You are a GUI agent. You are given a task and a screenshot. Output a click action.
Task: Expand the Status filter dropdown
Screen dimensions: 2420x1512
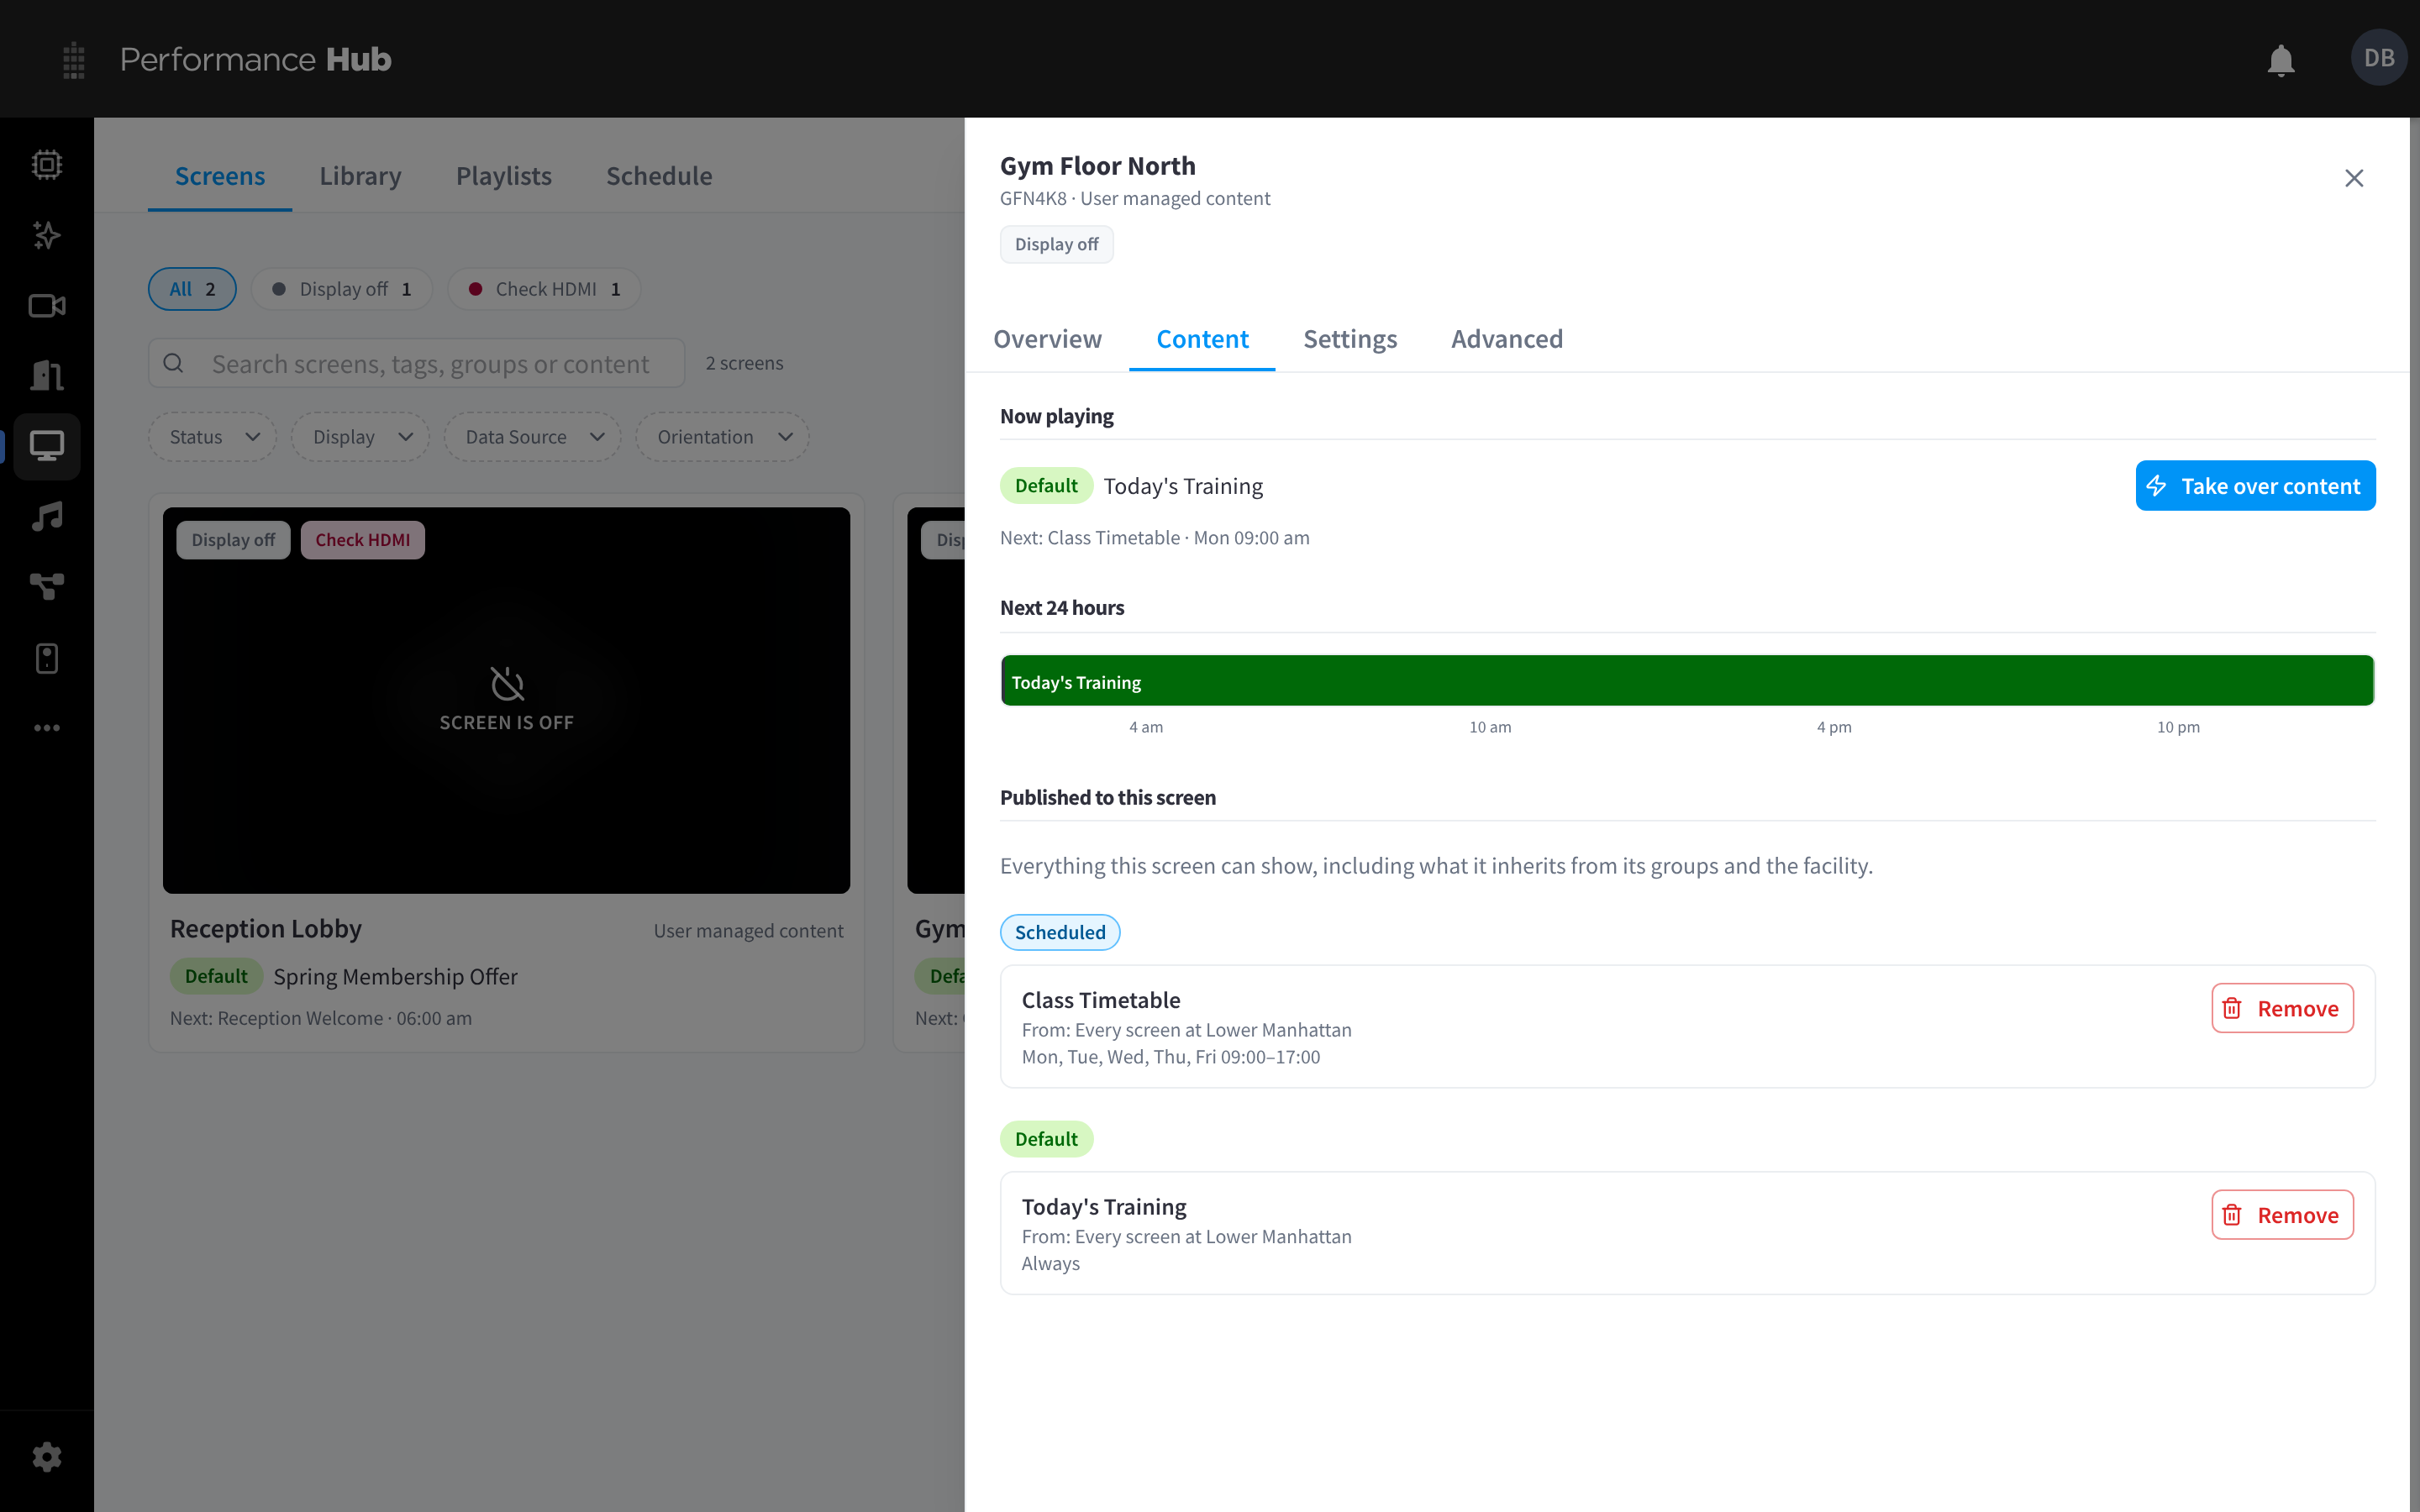tap(213, 437)
